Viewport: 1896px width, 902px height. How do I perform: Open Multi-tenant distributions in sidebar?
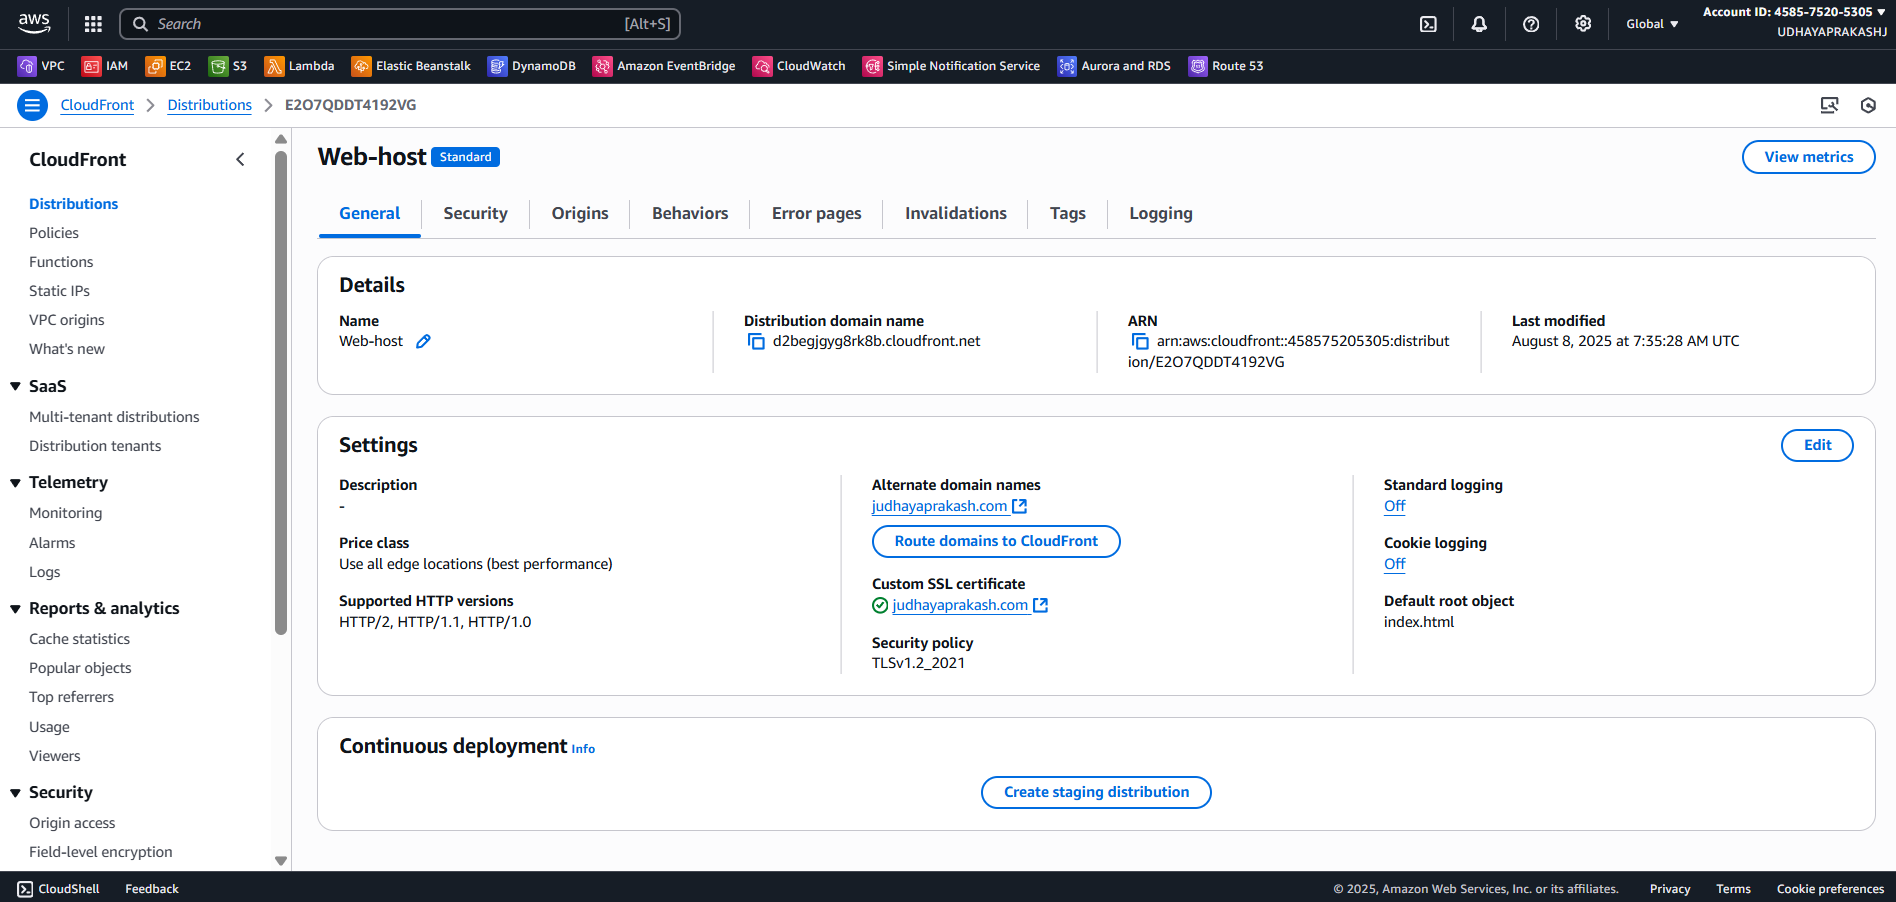click(114, 417)
